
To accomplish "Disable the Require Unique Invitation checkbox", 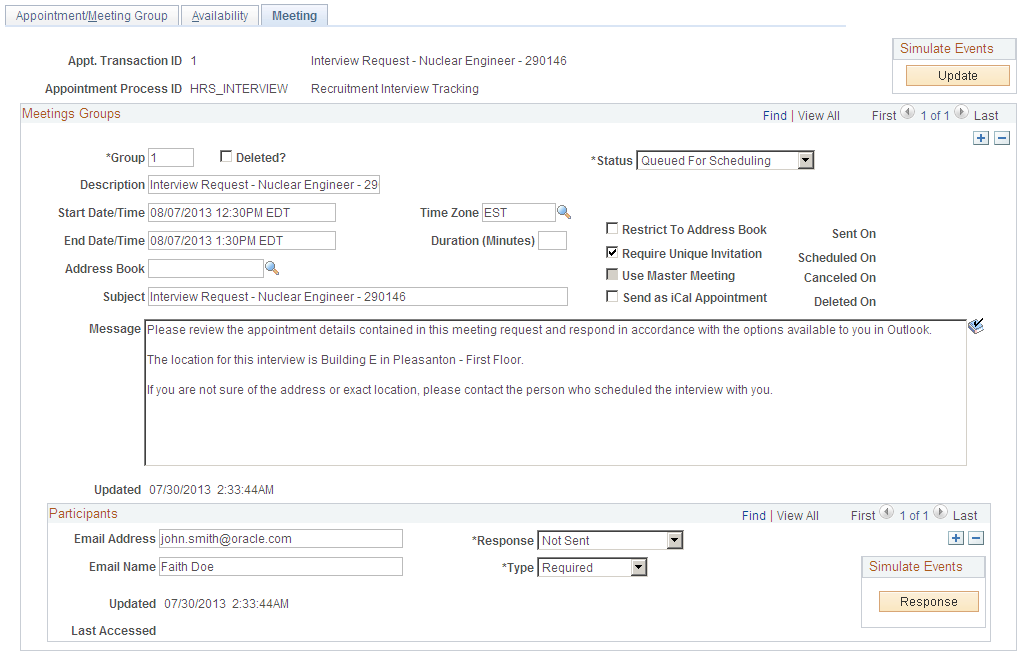I will pos(612,252).
